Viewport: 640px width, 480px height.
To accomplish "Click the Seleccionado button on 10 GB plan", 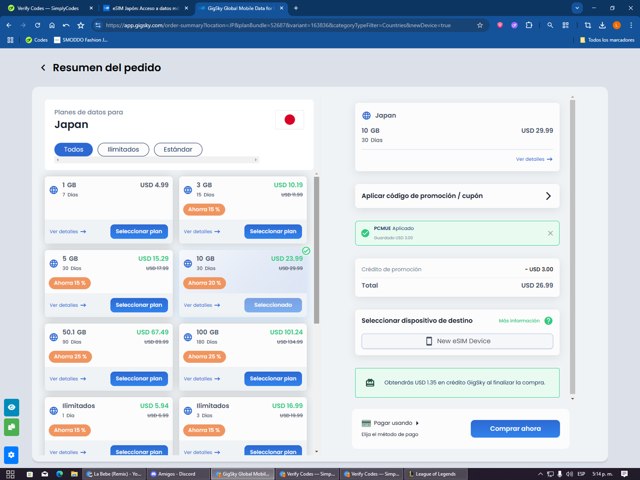I will 273,305.
